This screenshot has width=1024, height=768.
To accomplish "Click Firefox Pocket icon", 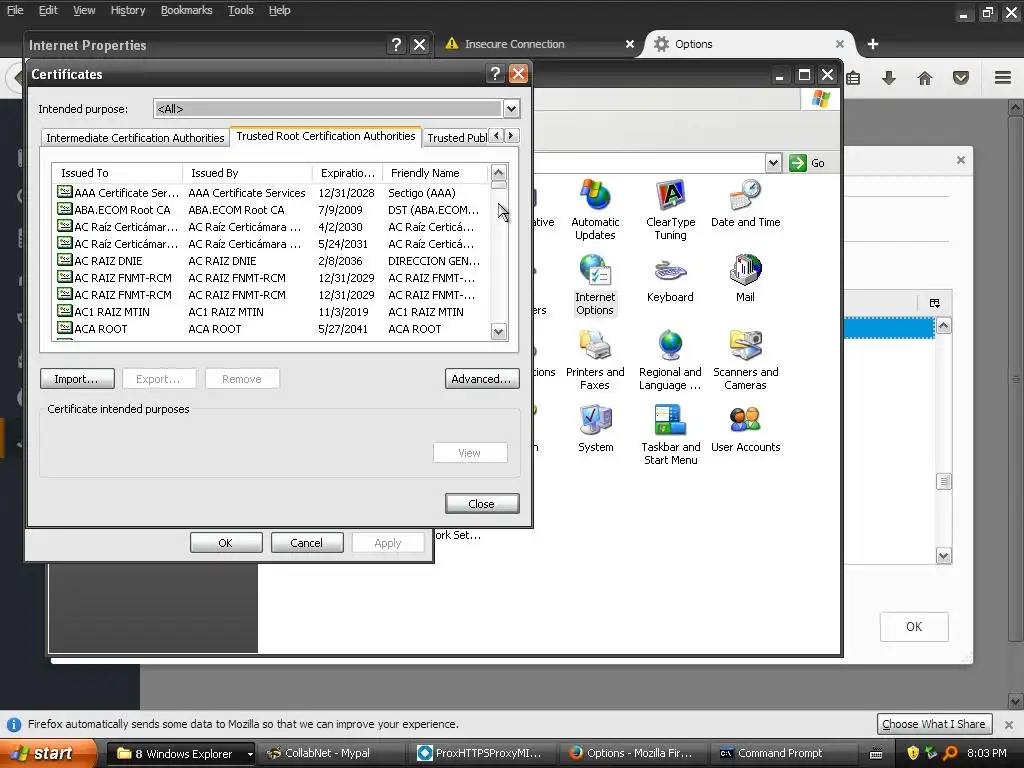I will pos(961,78).
